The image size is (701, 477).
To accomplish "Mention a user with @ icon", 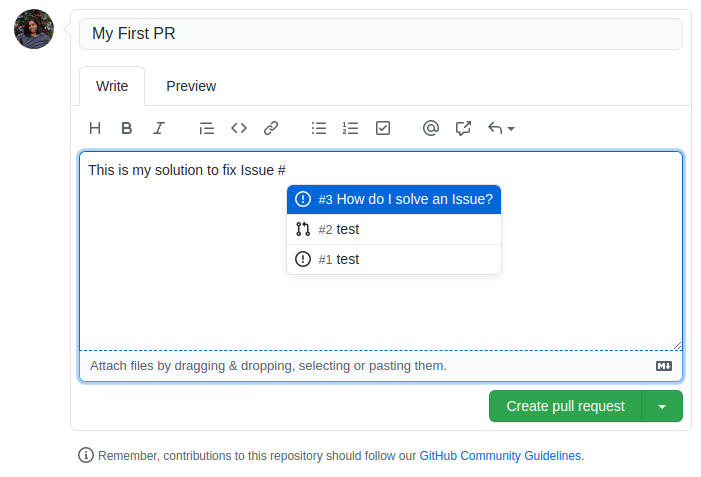I will pyautogui.click(x=431, y=128).
